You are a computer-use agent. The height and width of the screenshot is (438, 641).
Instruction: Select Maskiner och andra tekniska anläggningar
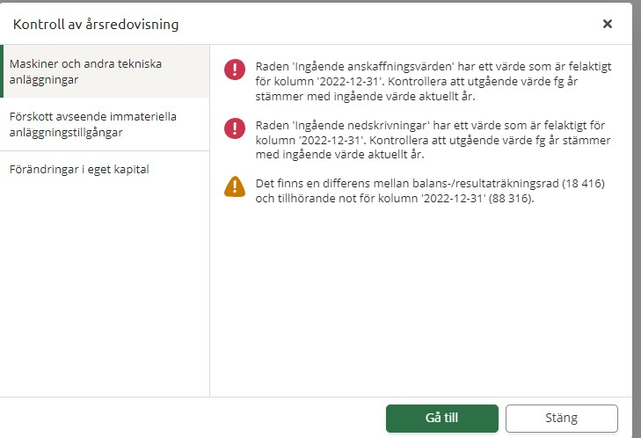click(105, 72)
